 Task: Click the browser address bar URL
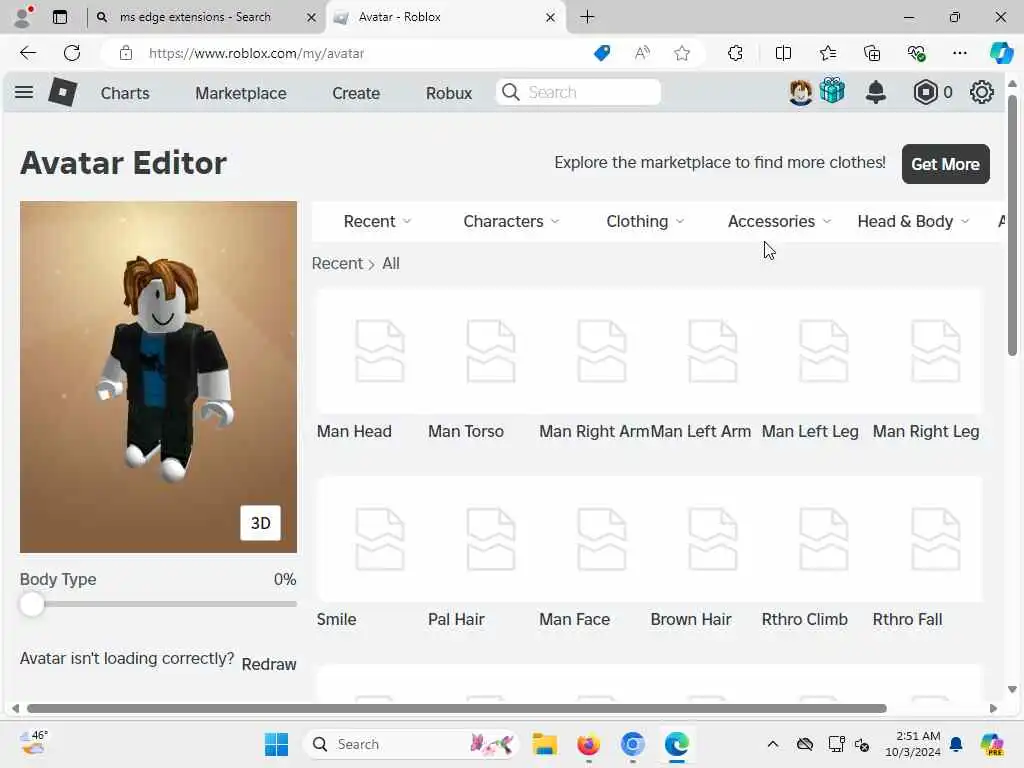pyautogui.click(x=256, y=53)
